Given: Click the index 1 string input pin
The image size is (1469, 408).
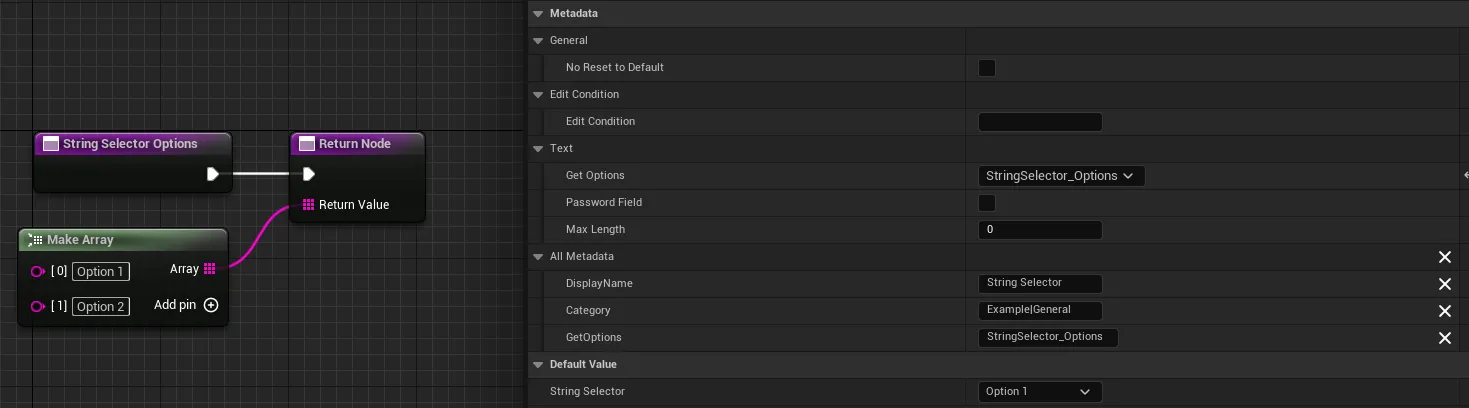Looking at the screenshot, I should pos(38,306).
